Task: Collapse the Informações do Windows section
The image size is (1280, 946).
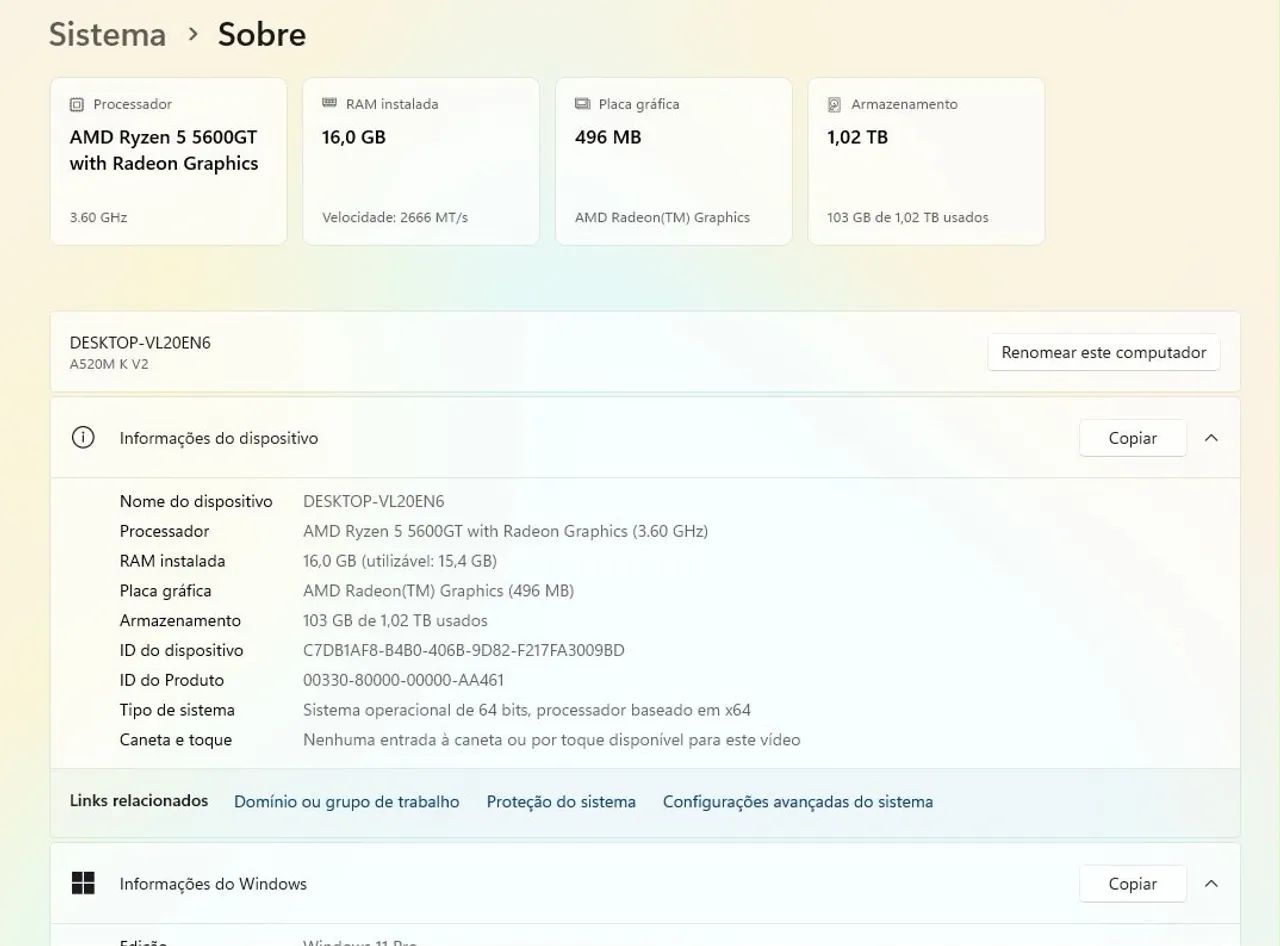Action: point(1211,884)
